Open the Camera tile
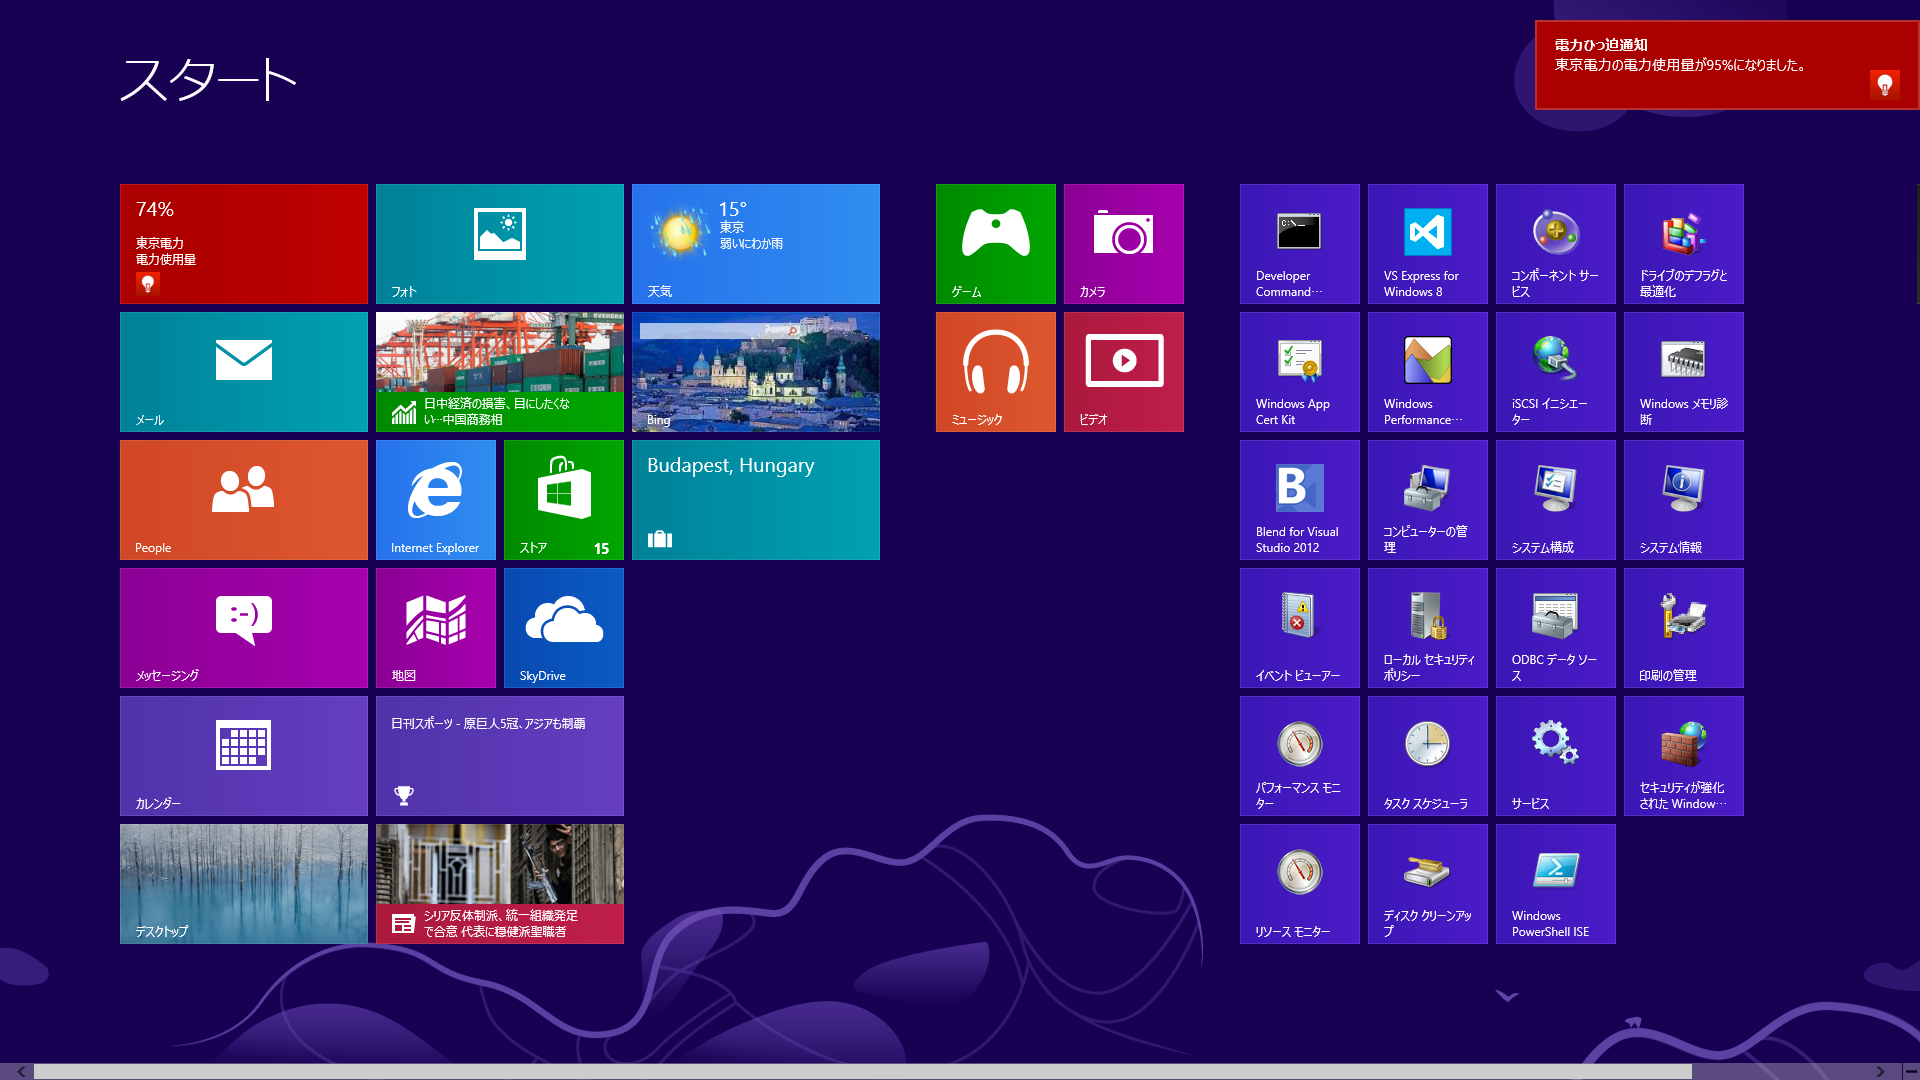Screen dimensions: 1920x1080 click(x=1123, y=243)
